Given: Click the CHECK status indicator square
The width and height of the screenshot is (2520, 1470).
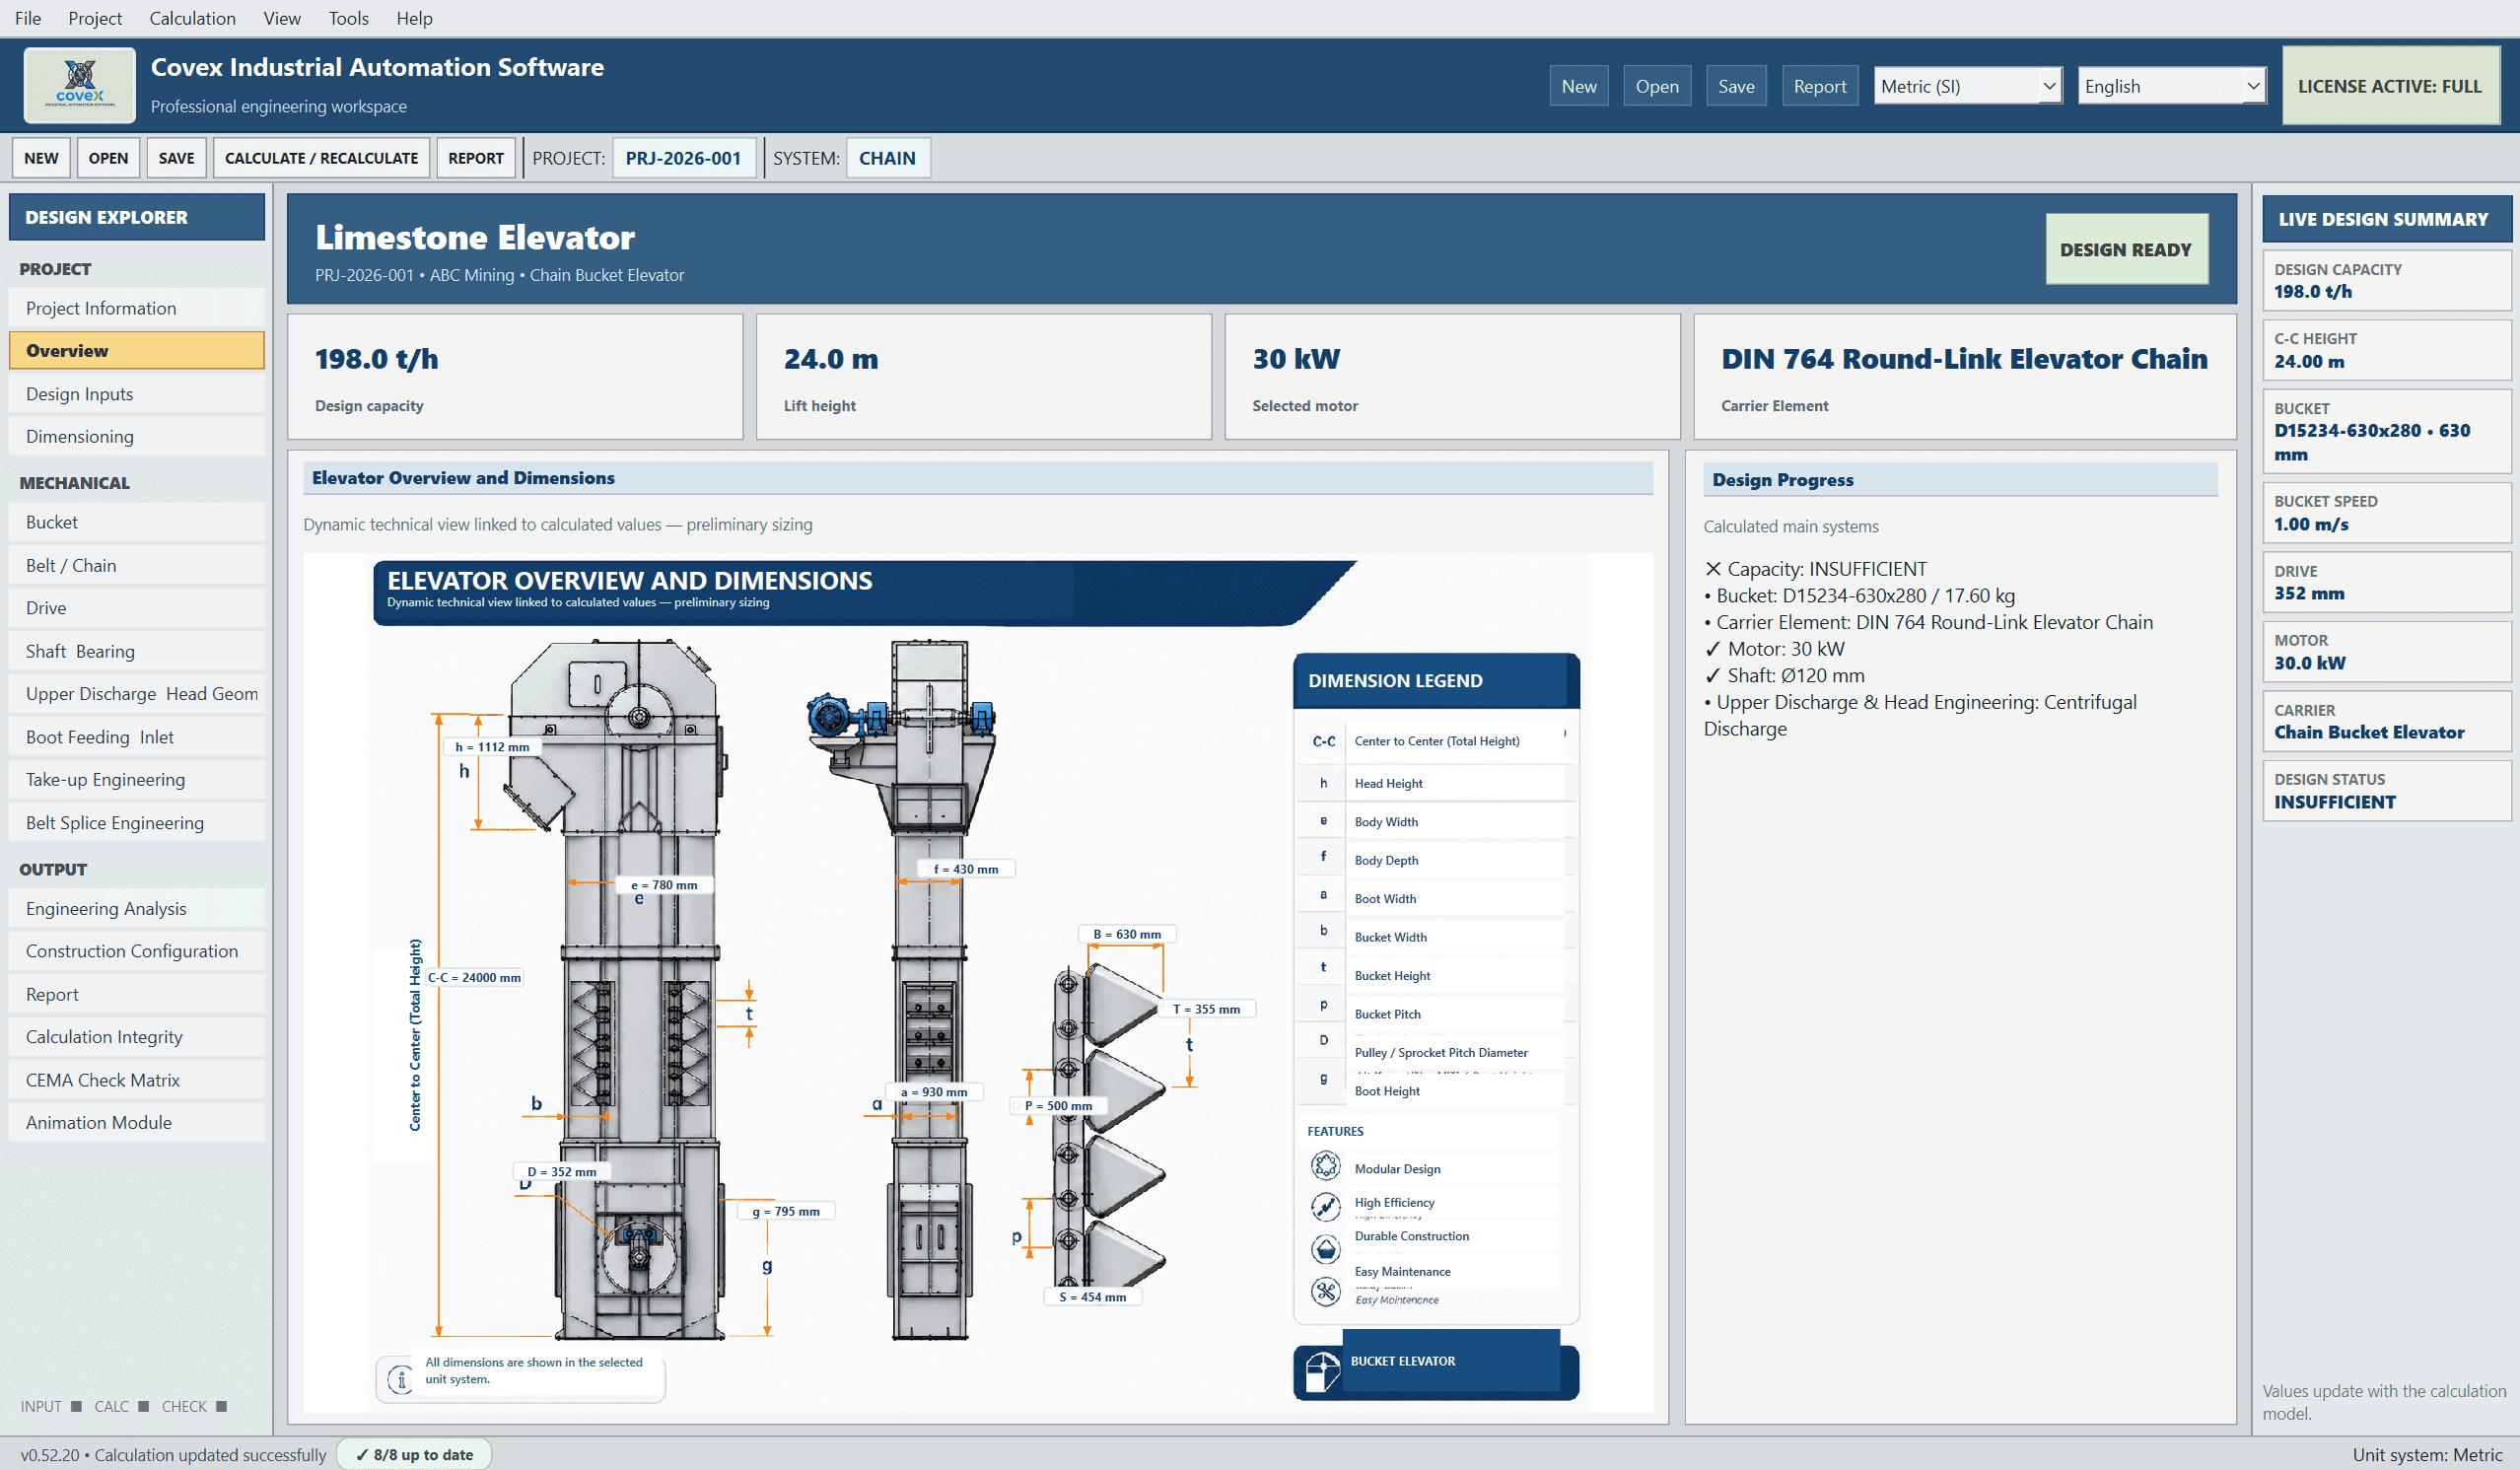Looking at the screenshot, I should pos(221,1406).
